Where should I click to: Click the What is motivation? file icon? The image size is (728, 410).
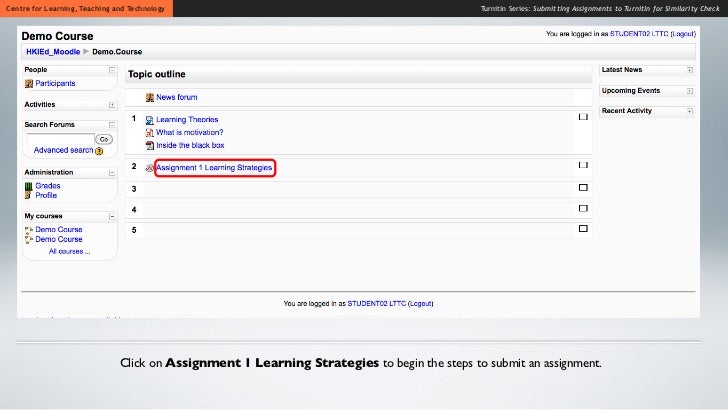point(150,133)
